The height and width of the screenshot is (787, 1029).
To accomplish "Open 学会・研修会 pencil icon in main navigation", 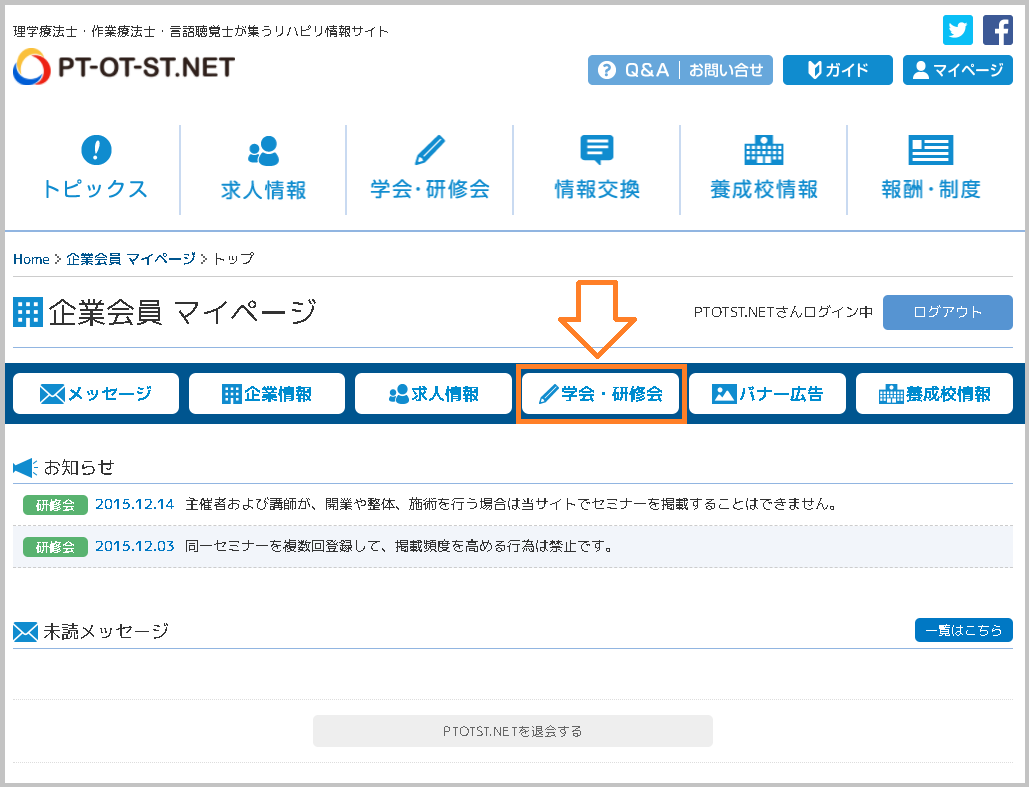I will tap(430, 151).
